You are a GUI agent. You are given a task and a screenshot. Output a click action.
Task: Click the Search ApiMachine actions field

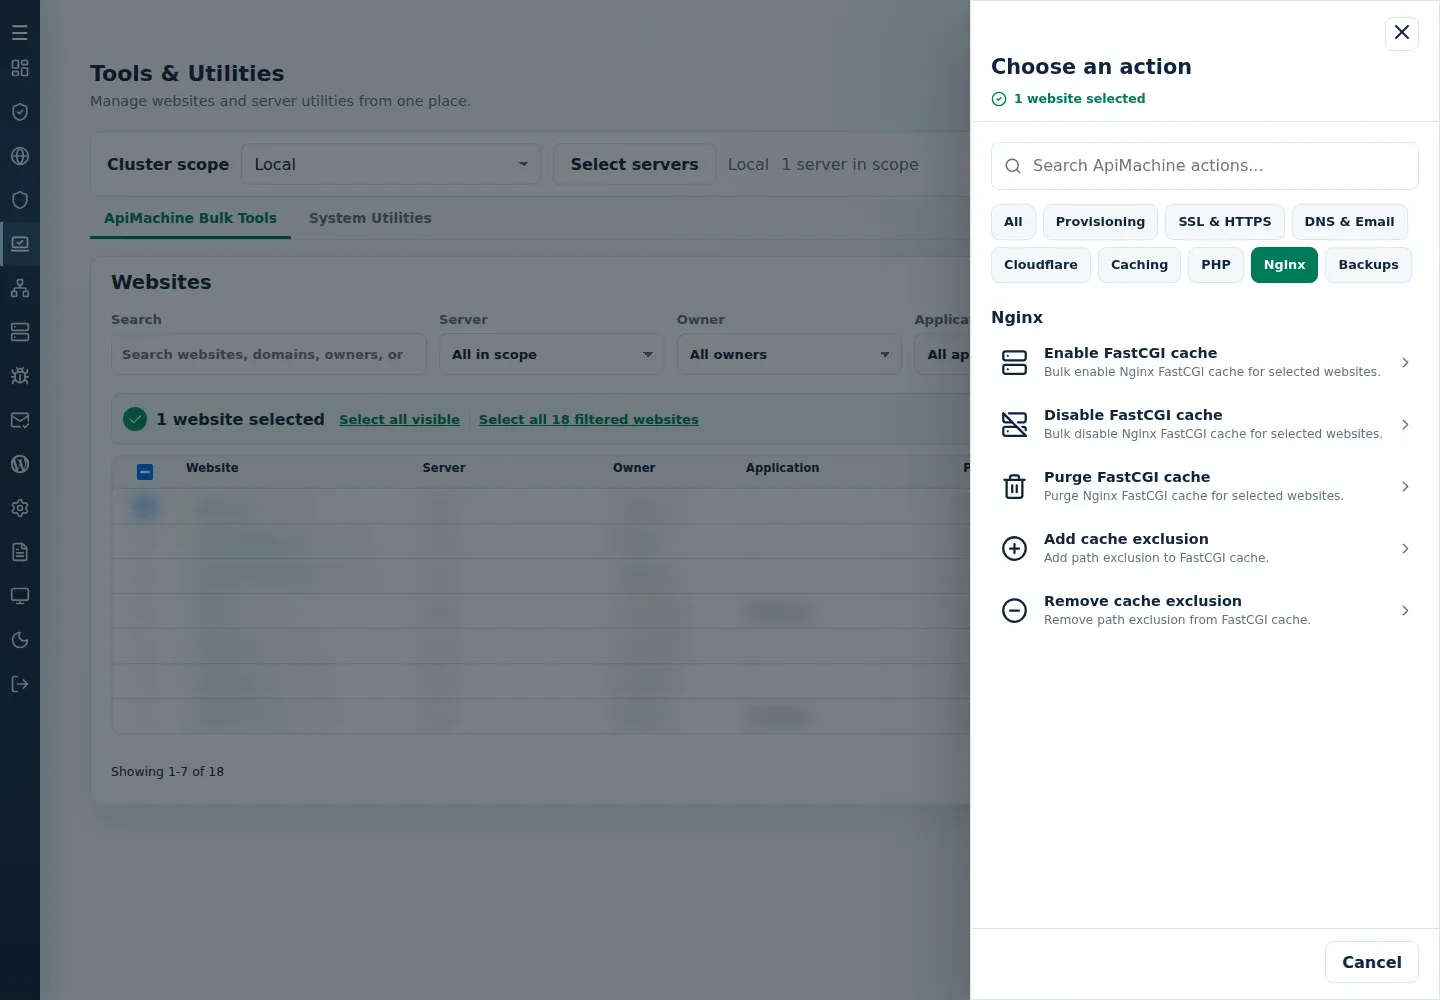pos(1205,166)
